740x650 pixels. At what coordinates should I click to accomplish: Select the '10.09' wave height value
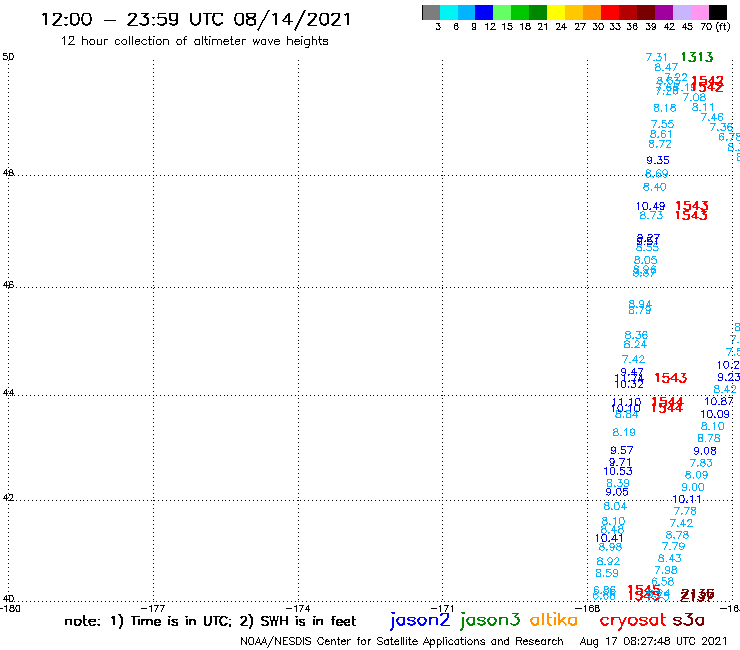[x=715, y=414]
